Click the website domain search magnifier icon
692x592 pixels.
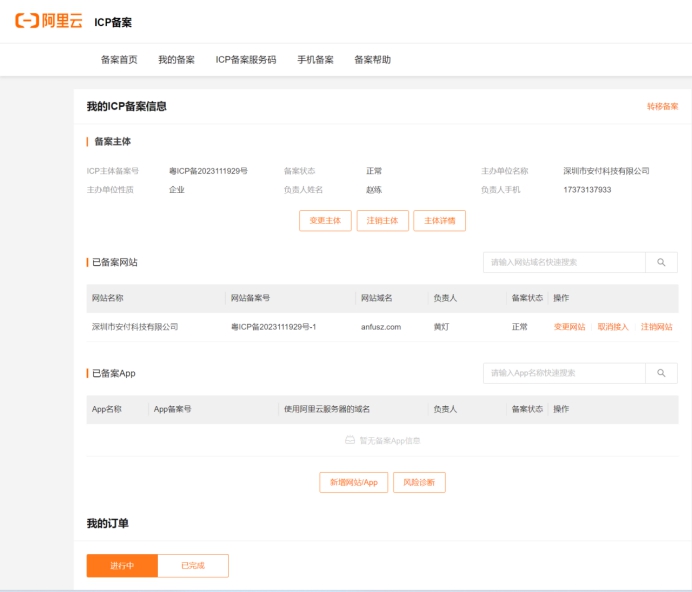(661, 262)
